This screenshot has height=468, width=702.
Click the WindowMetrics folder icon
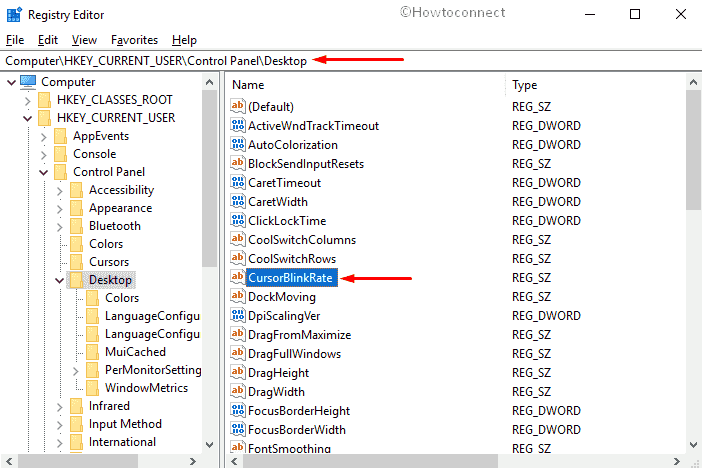pos(92,388)
